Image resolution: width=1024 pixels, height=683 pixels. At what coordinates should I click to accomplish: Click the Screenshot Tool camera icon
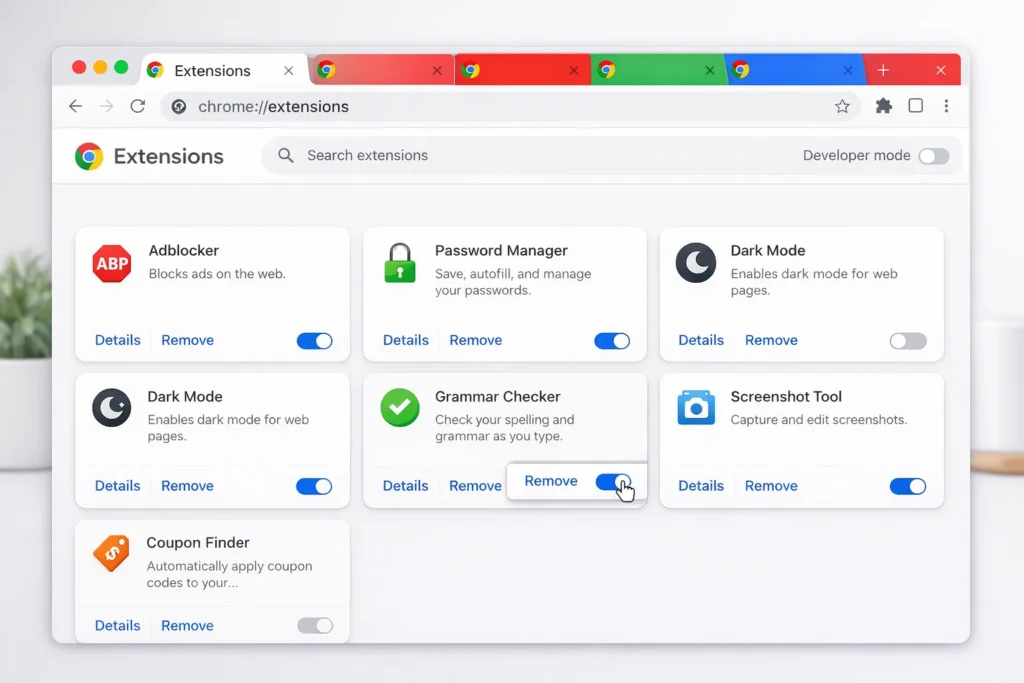(x=696, y=408)
